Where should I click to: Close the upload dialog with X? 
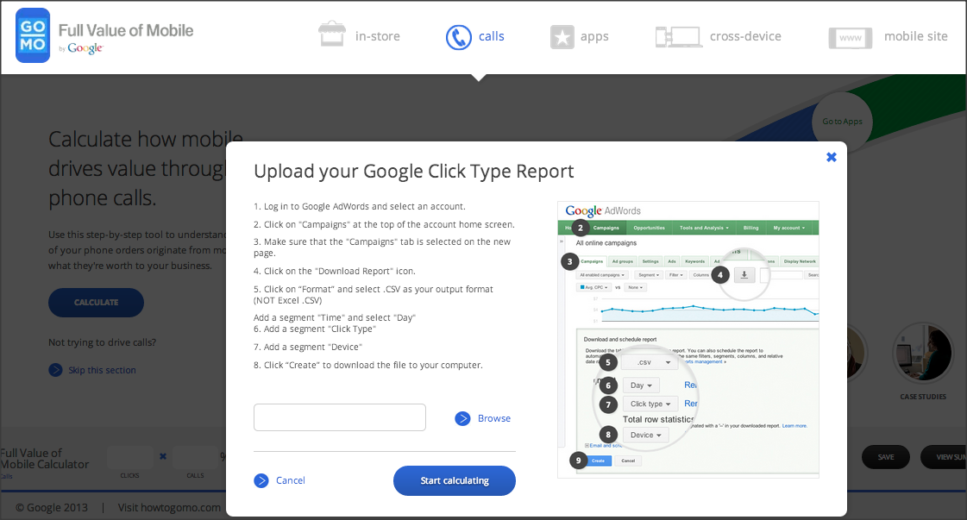831,157
